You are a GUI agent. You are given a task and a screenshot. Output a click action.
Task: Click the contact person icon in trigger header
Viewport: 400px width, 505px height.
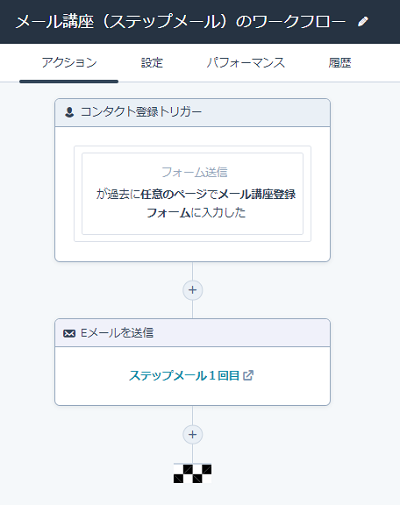tap(69, 112)
